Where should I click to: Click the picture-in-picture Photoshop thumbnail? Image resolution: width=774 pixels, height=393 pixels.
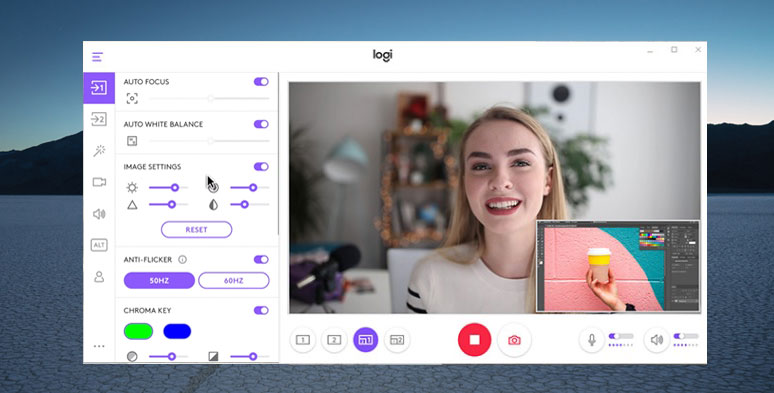pos(619,266)
